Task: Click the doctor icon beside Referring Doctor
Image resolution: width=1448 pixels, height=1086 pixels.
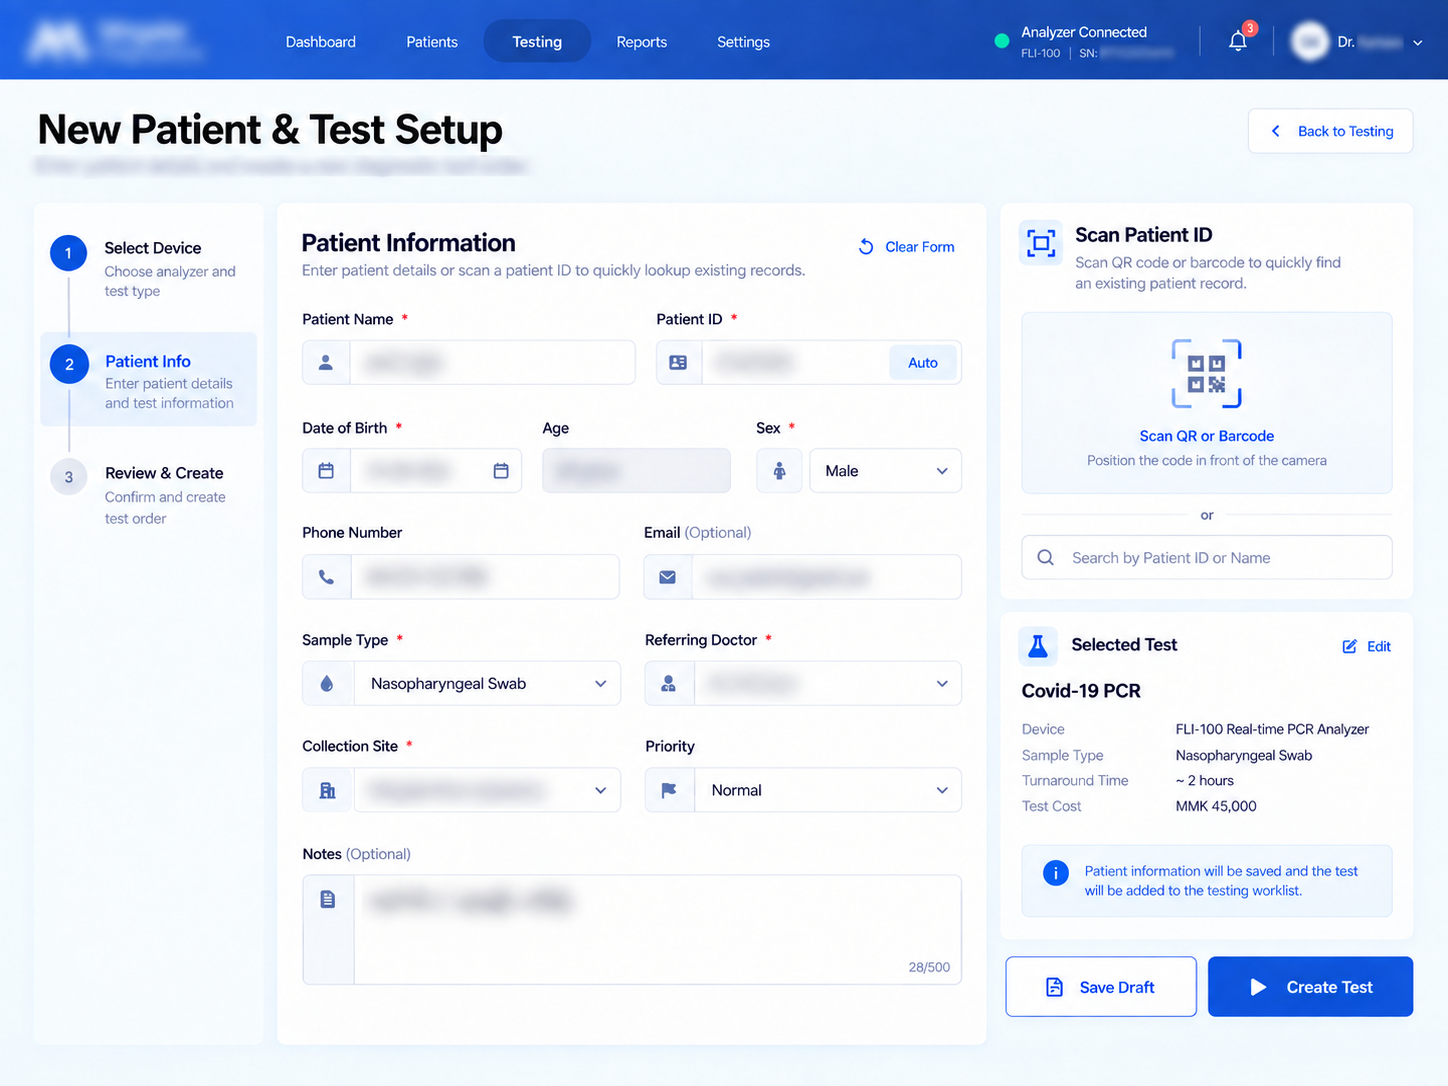Action: (669, 684)
